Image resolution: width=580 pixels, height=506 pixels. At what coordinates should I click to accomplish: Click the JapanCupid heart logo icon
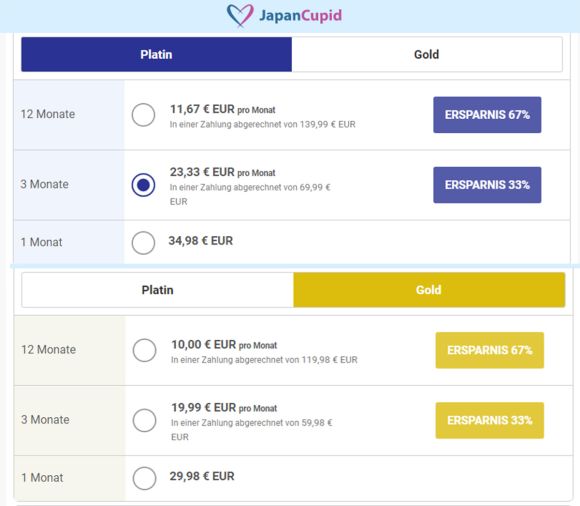coord(240,16)
